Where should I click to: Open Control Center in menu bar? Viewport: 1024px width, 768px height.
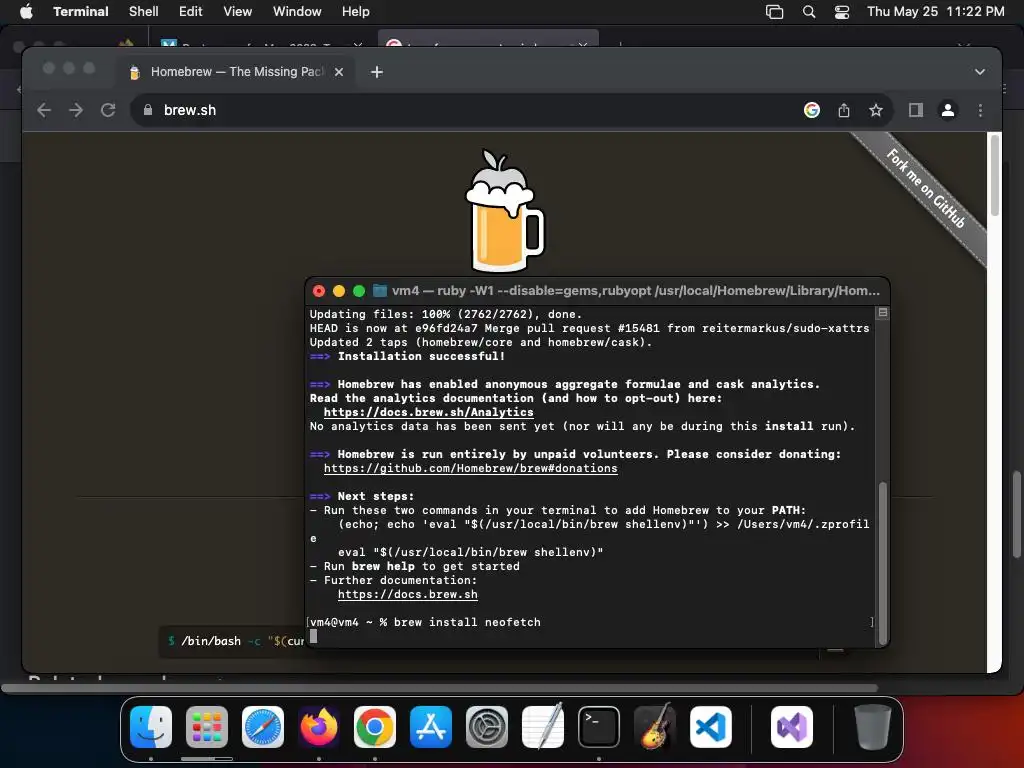tap(842, 12)
